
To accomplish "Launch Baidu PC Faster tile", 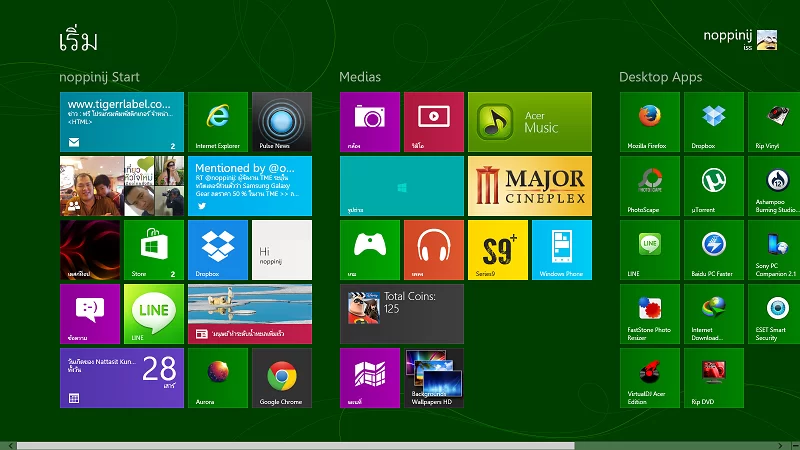I will (x=714, y=250).
